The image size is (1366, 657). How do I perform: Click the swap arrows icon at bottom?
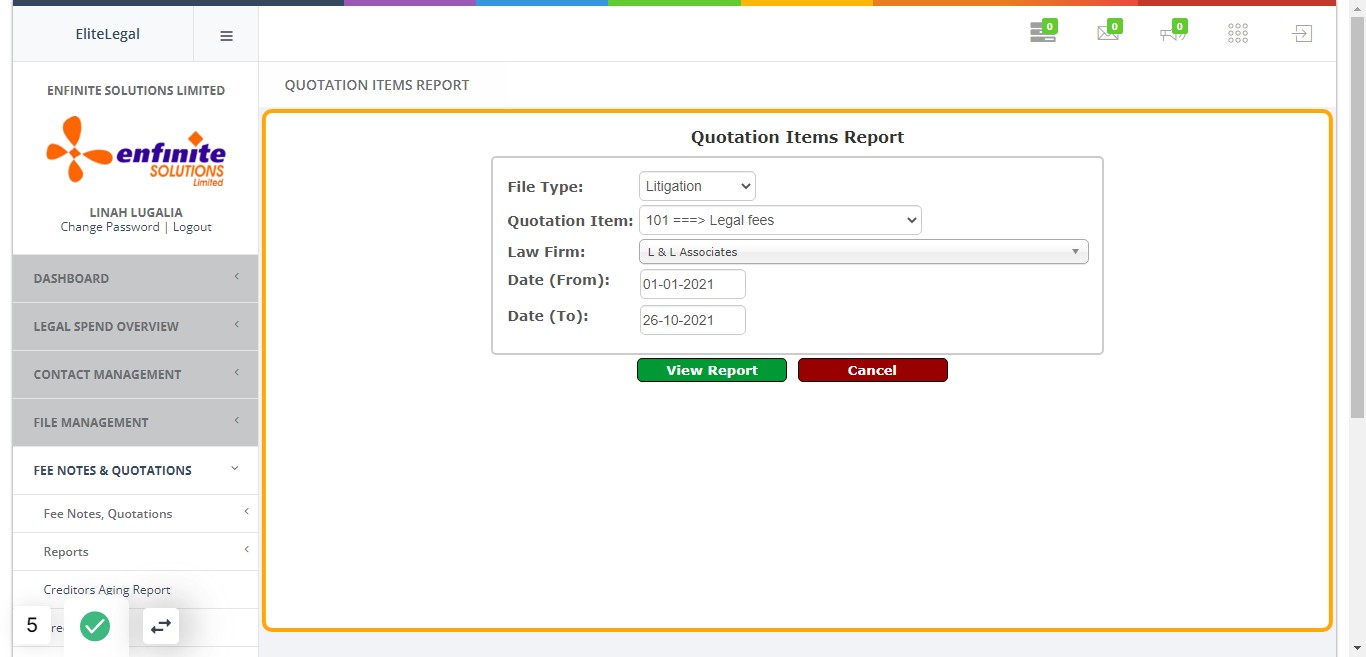(x=160, y=626)
